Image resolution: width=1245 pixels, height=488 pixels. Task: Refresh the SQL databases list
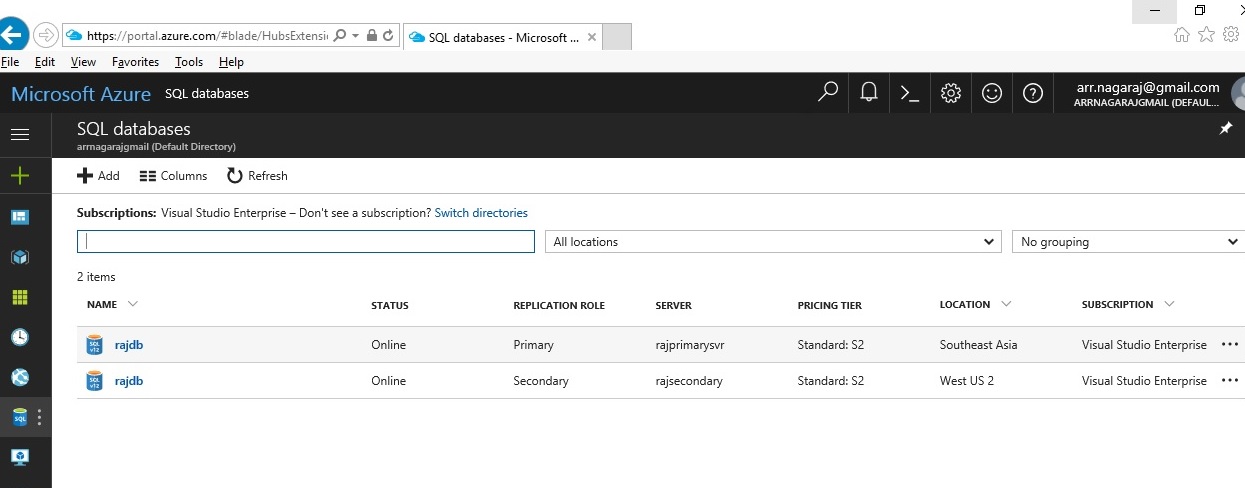257,176
